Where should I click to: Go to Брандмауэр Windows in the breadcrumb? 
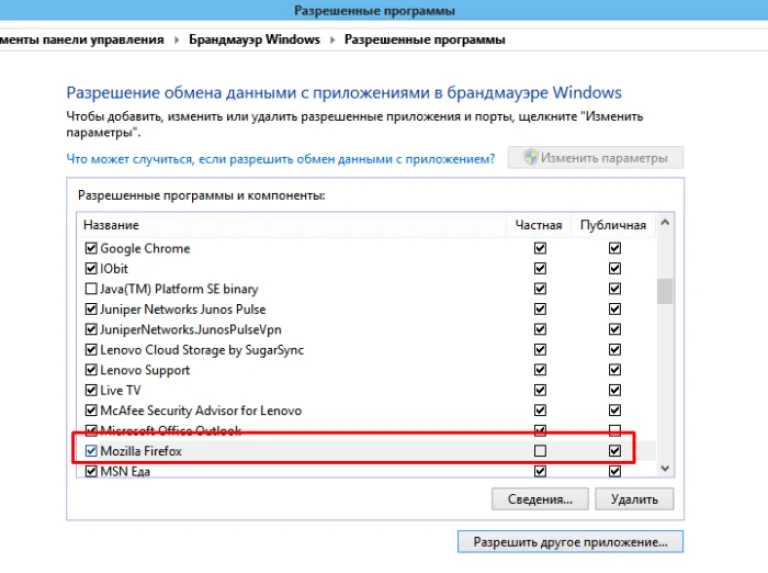click(254, 39)
